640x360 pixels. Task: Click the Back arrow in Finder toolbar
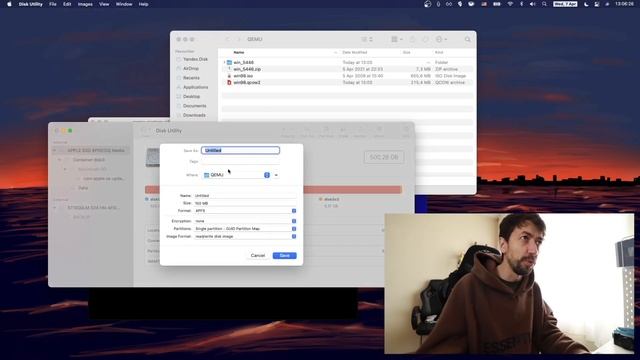tap(228, 39)
